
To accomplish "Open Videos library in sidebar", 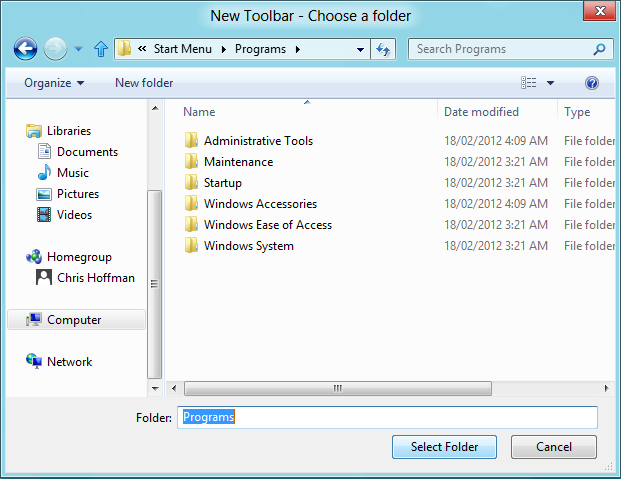I will pyautogui.click(x=74, y=215).
